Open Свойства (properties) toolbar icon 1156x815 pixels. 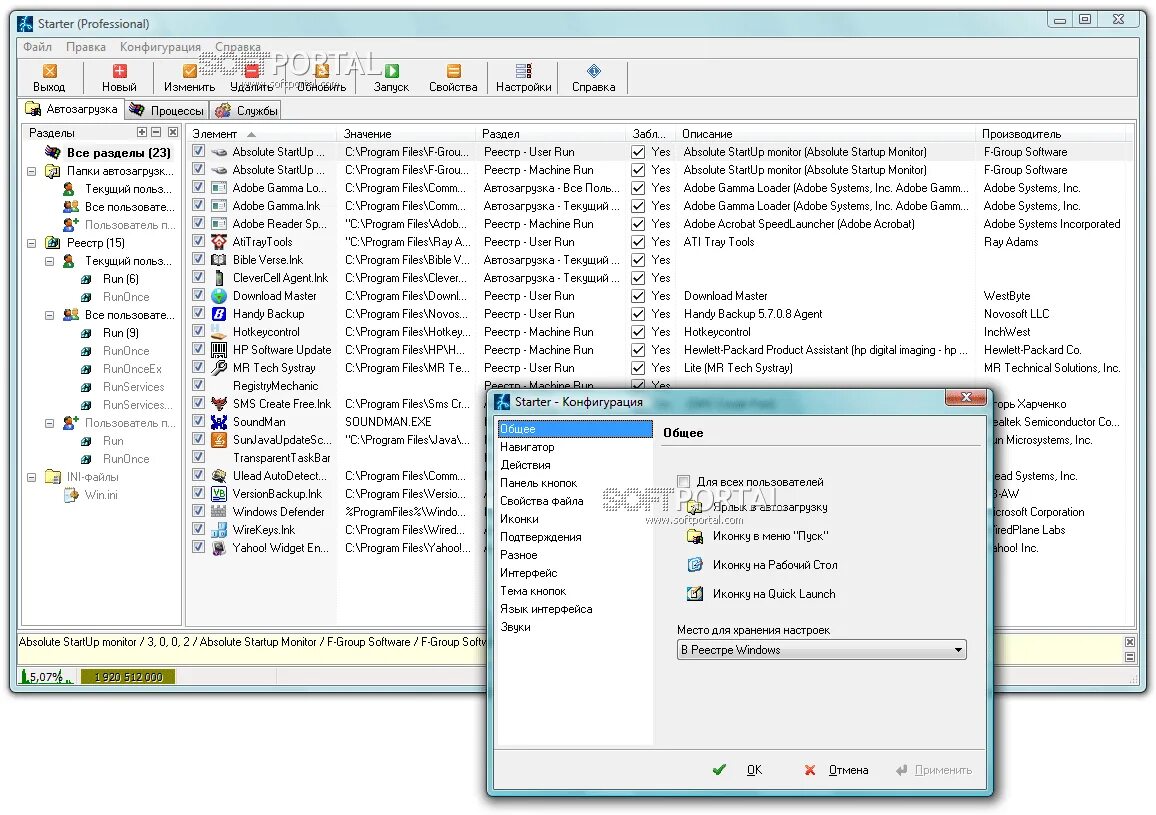[453, 71]
